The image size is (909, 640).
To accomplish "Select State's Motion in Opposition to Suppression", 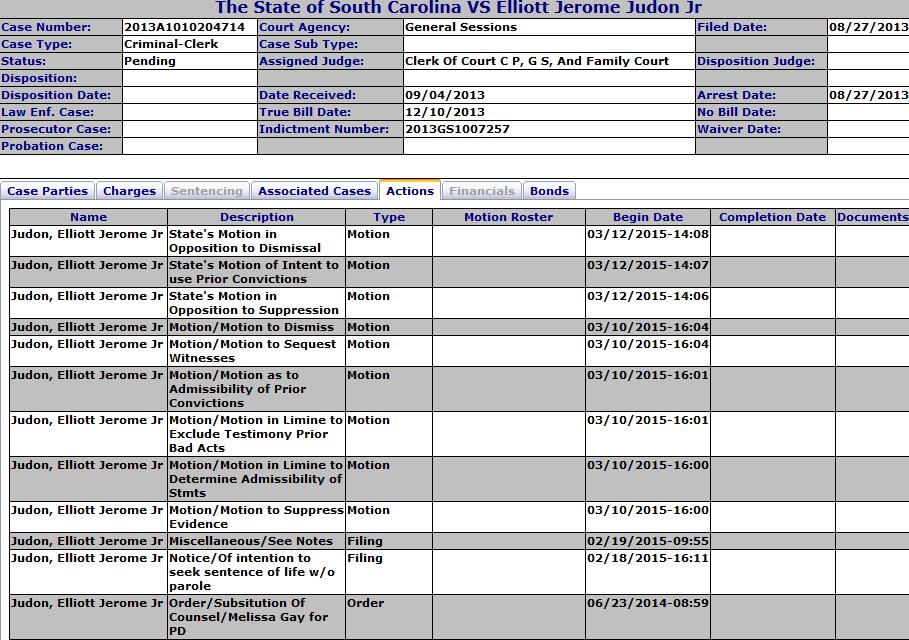I will pos(253,303).
